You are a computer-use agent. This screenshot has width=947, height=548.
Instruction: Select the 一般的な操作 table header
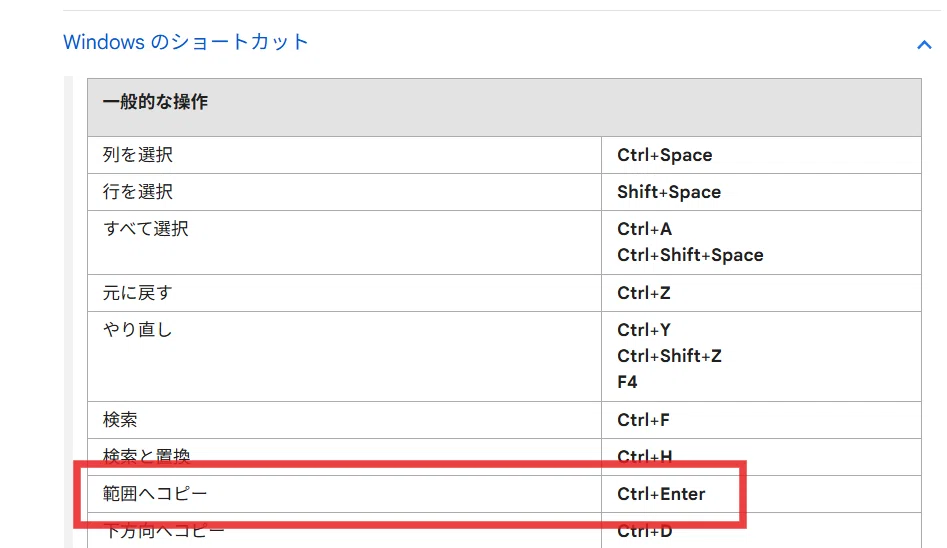point(504,108)
